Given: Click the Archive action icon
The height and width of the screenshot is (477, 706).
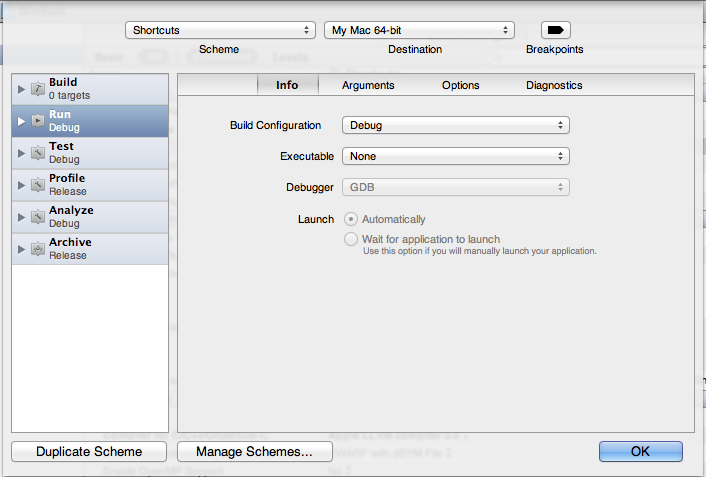Looking at the screenshot, I should tap(37, 249).
